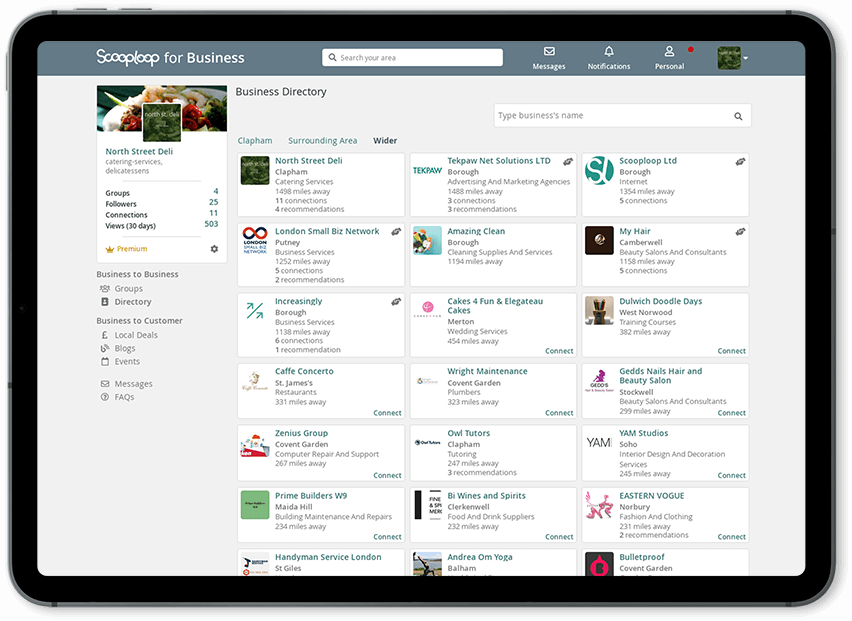Click connection icon on Scooploop Ltd card
The height and width of the screenshot is (621, 852).
[x=740, y=161]
